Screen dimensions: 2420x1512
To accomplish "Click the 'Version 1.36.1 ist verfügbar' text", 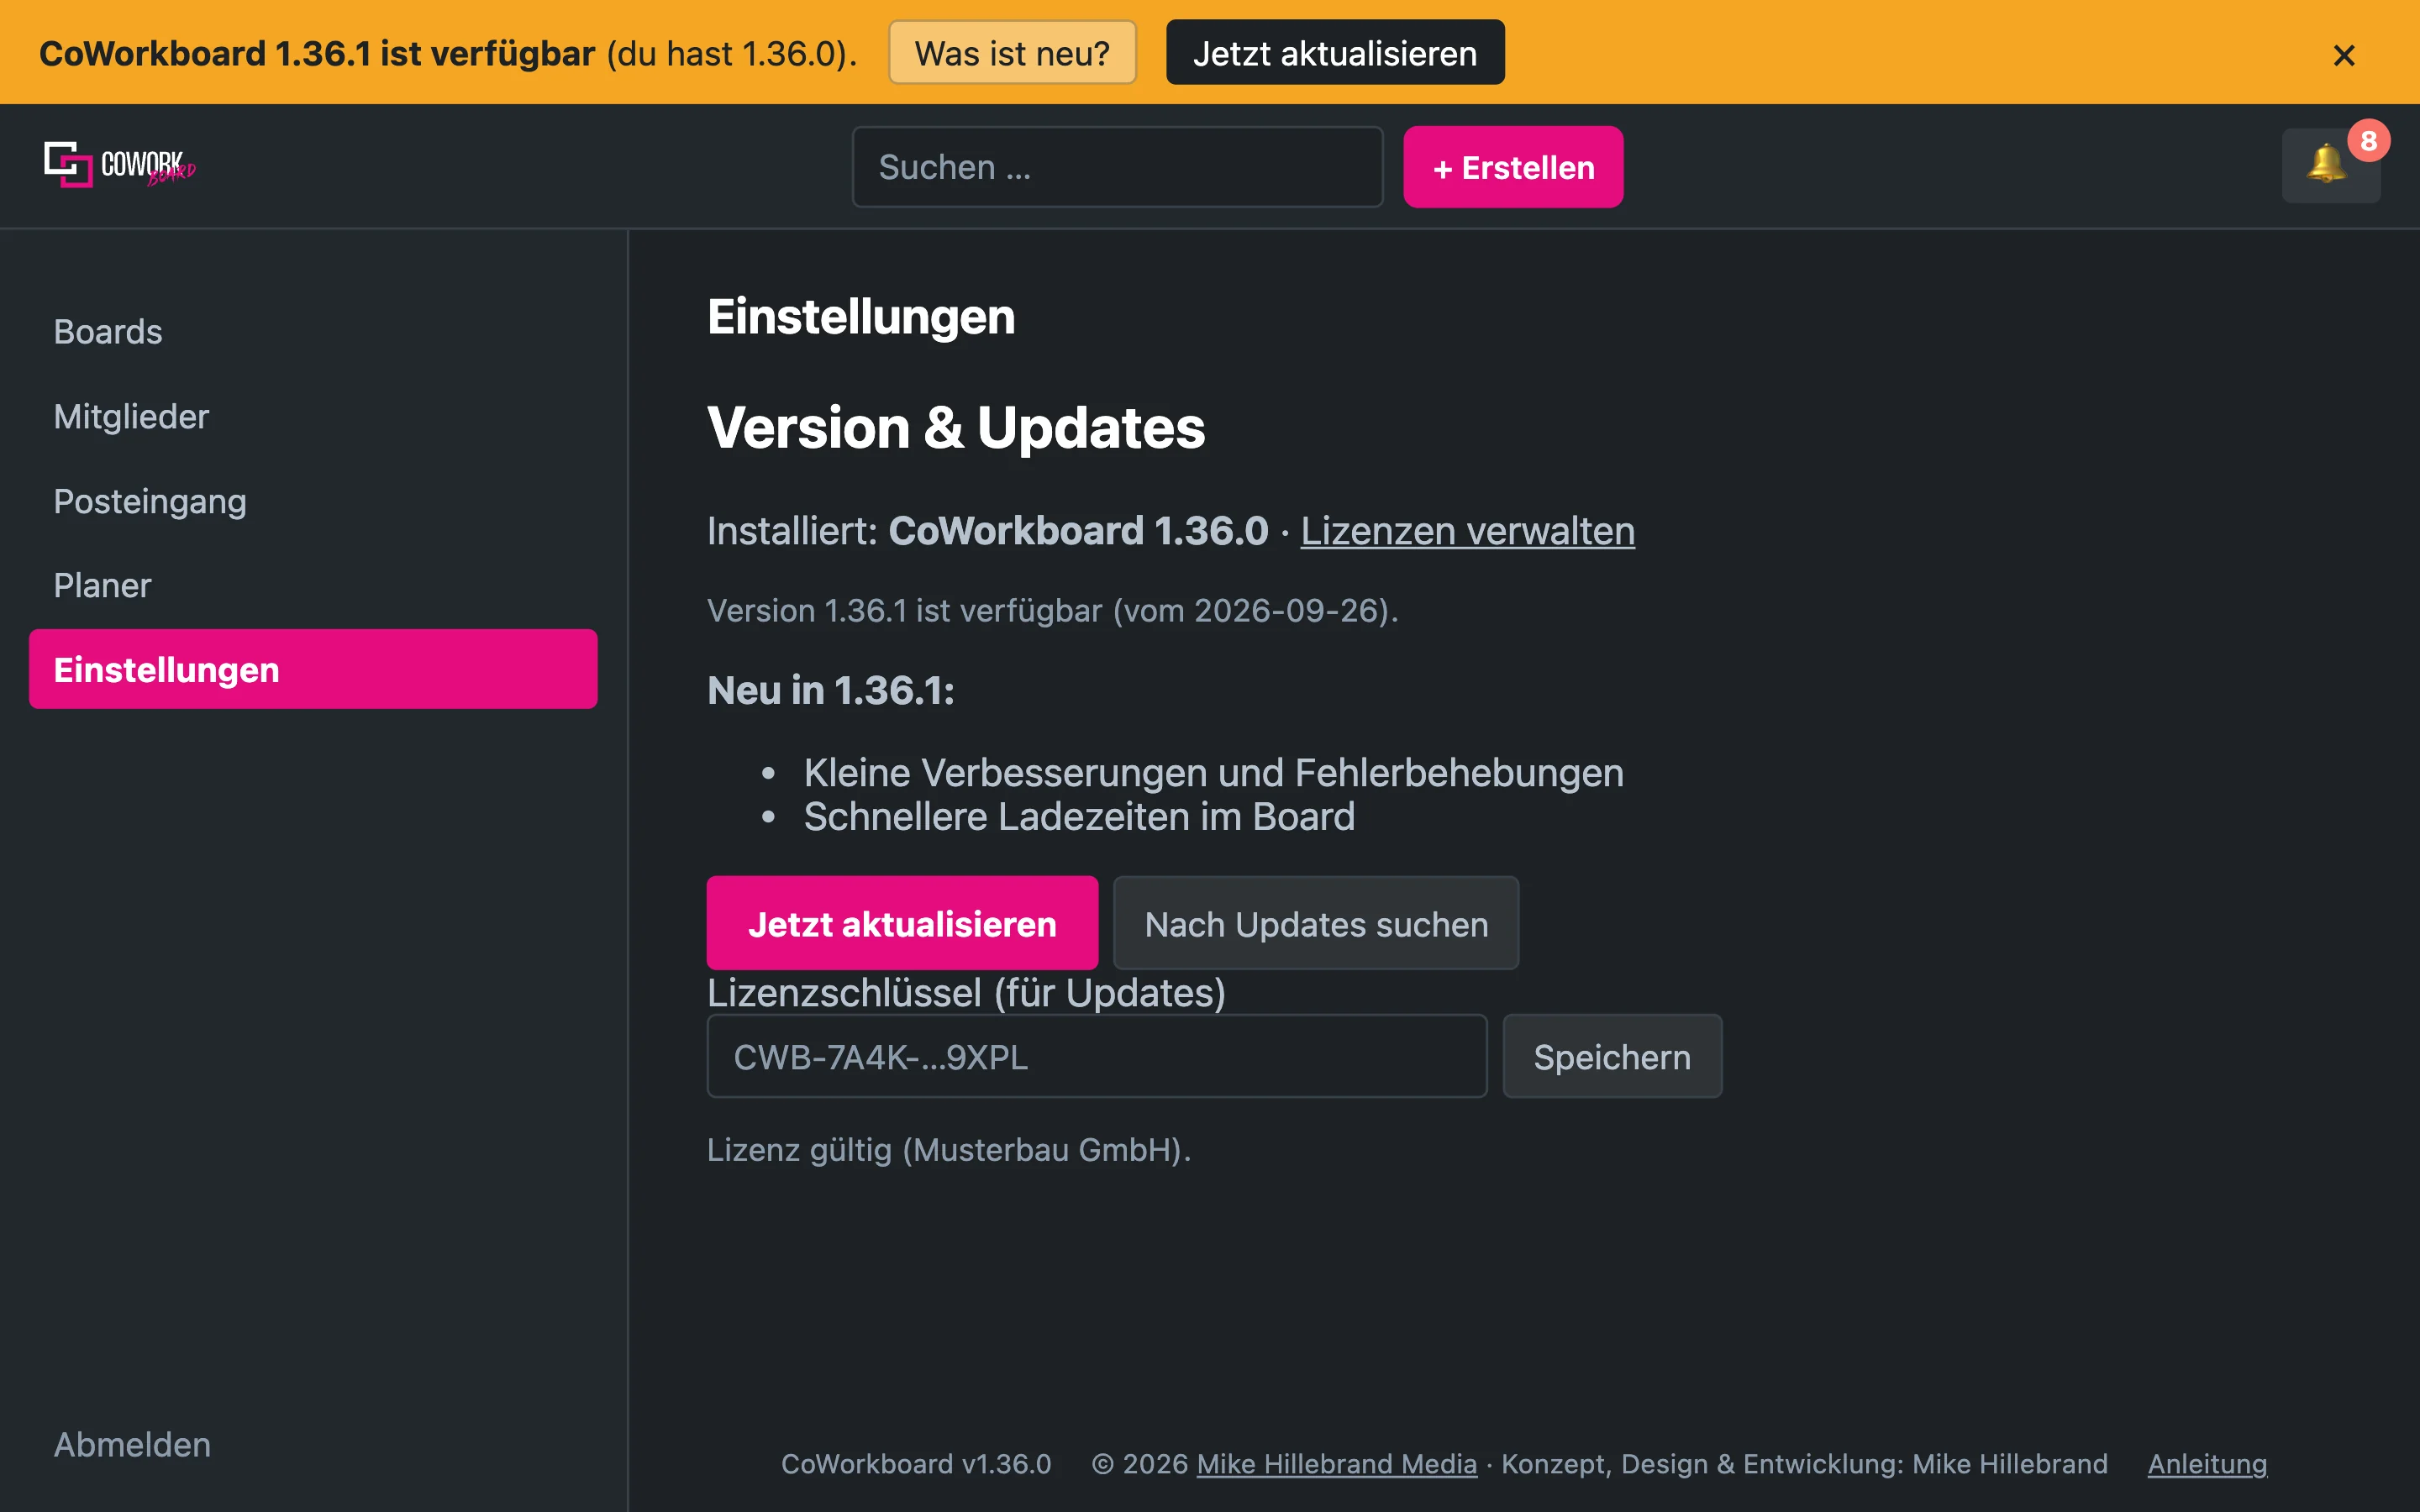I will 904,610.
